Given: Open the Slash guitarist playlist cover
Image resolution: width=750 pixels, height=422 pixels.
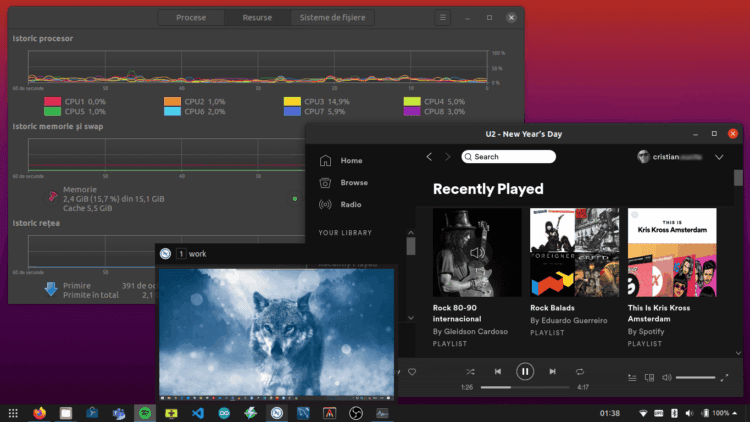Looking at the screenshot, I should click(x=477, y=252).
